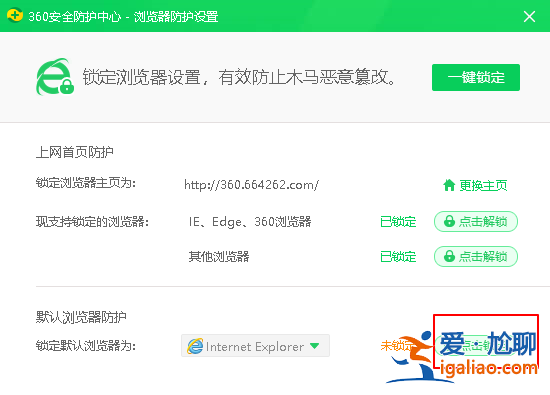Click the 其他浏览器 label
Viewport: 550px width, 395px height.
219,257
